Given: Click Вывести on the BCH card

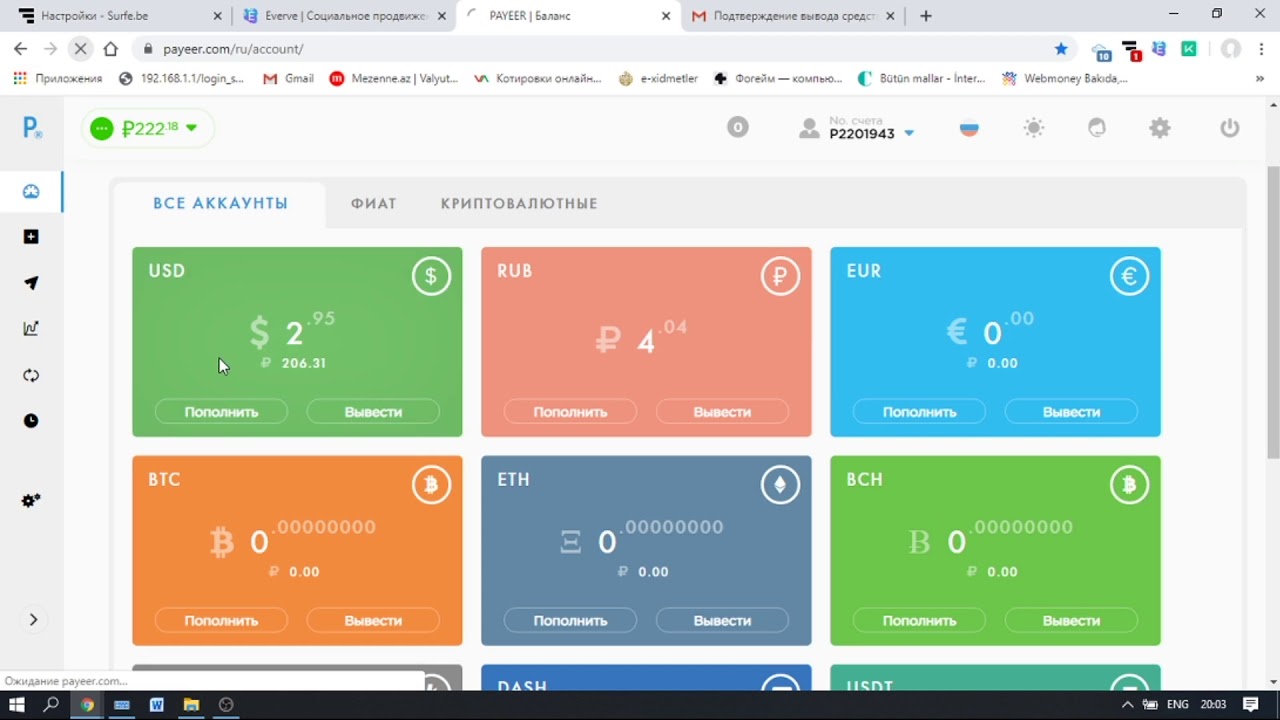Looking at the screenshot, I should click(1071, 621).
